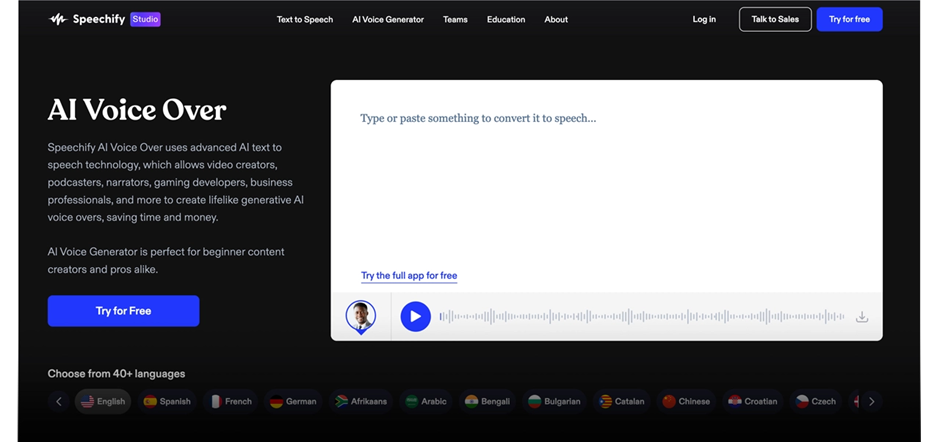Play the voice over audio

tap(415, 316)
